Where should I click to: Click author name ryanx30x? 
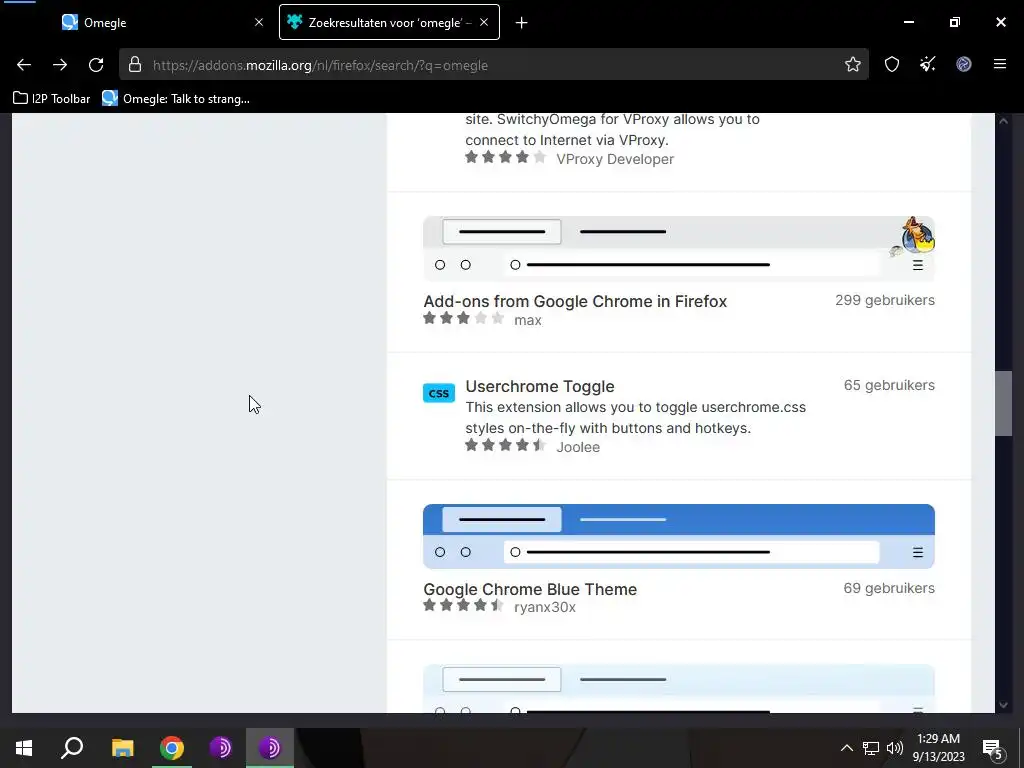(x=545, y=607)
